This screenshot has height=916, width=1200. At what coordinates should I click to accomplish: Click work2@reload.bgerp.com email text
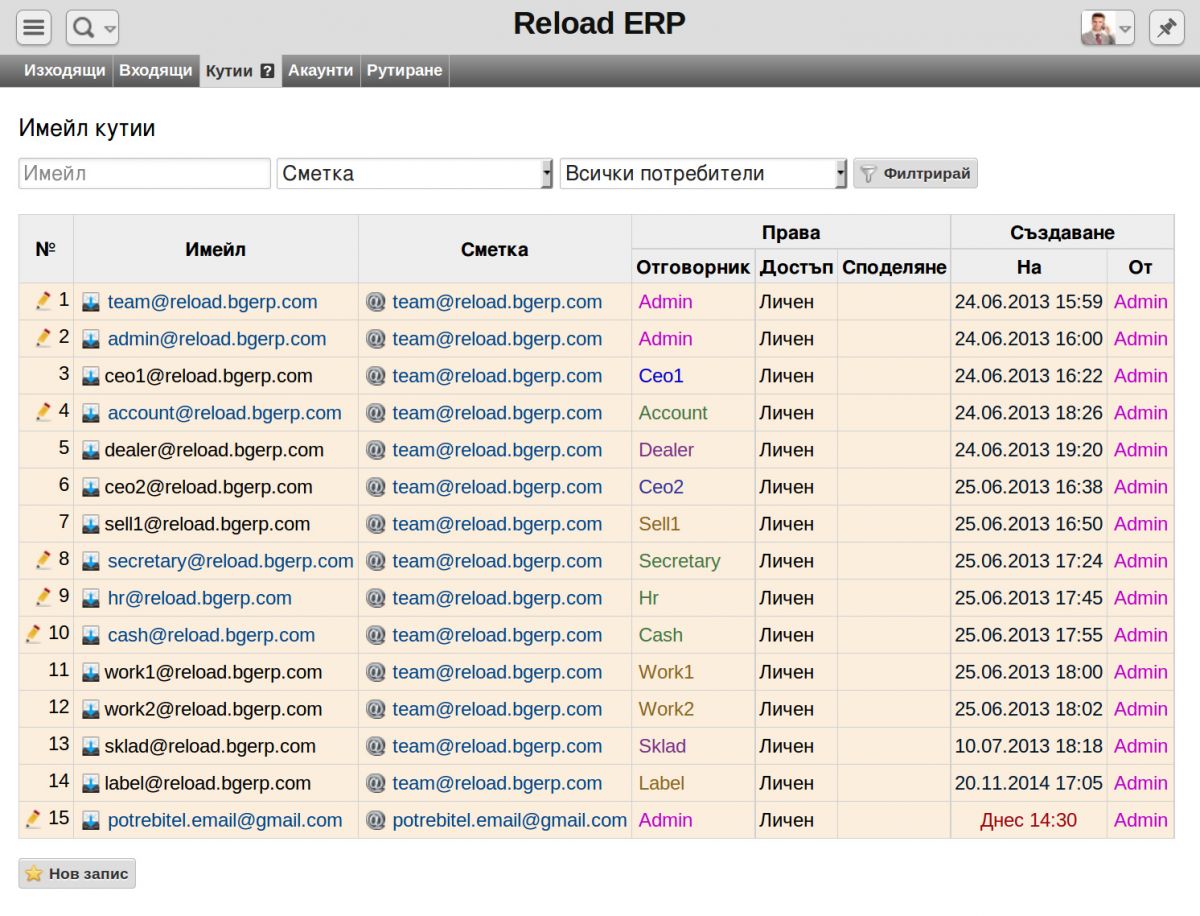(213, 709)
